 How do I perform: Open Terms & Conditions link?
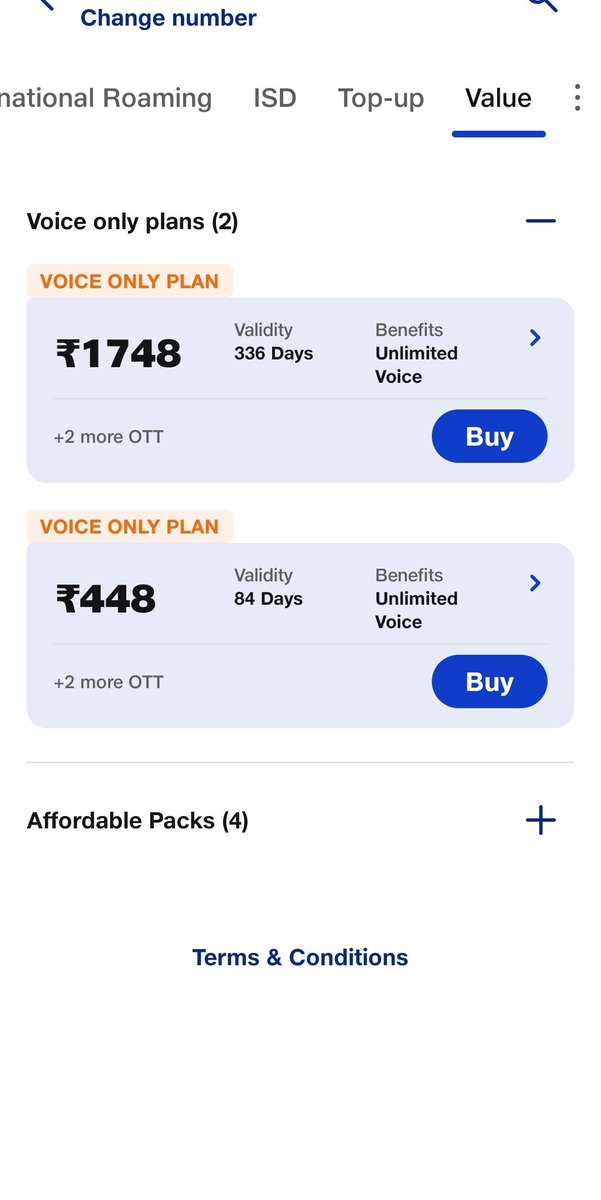[300, 957]
